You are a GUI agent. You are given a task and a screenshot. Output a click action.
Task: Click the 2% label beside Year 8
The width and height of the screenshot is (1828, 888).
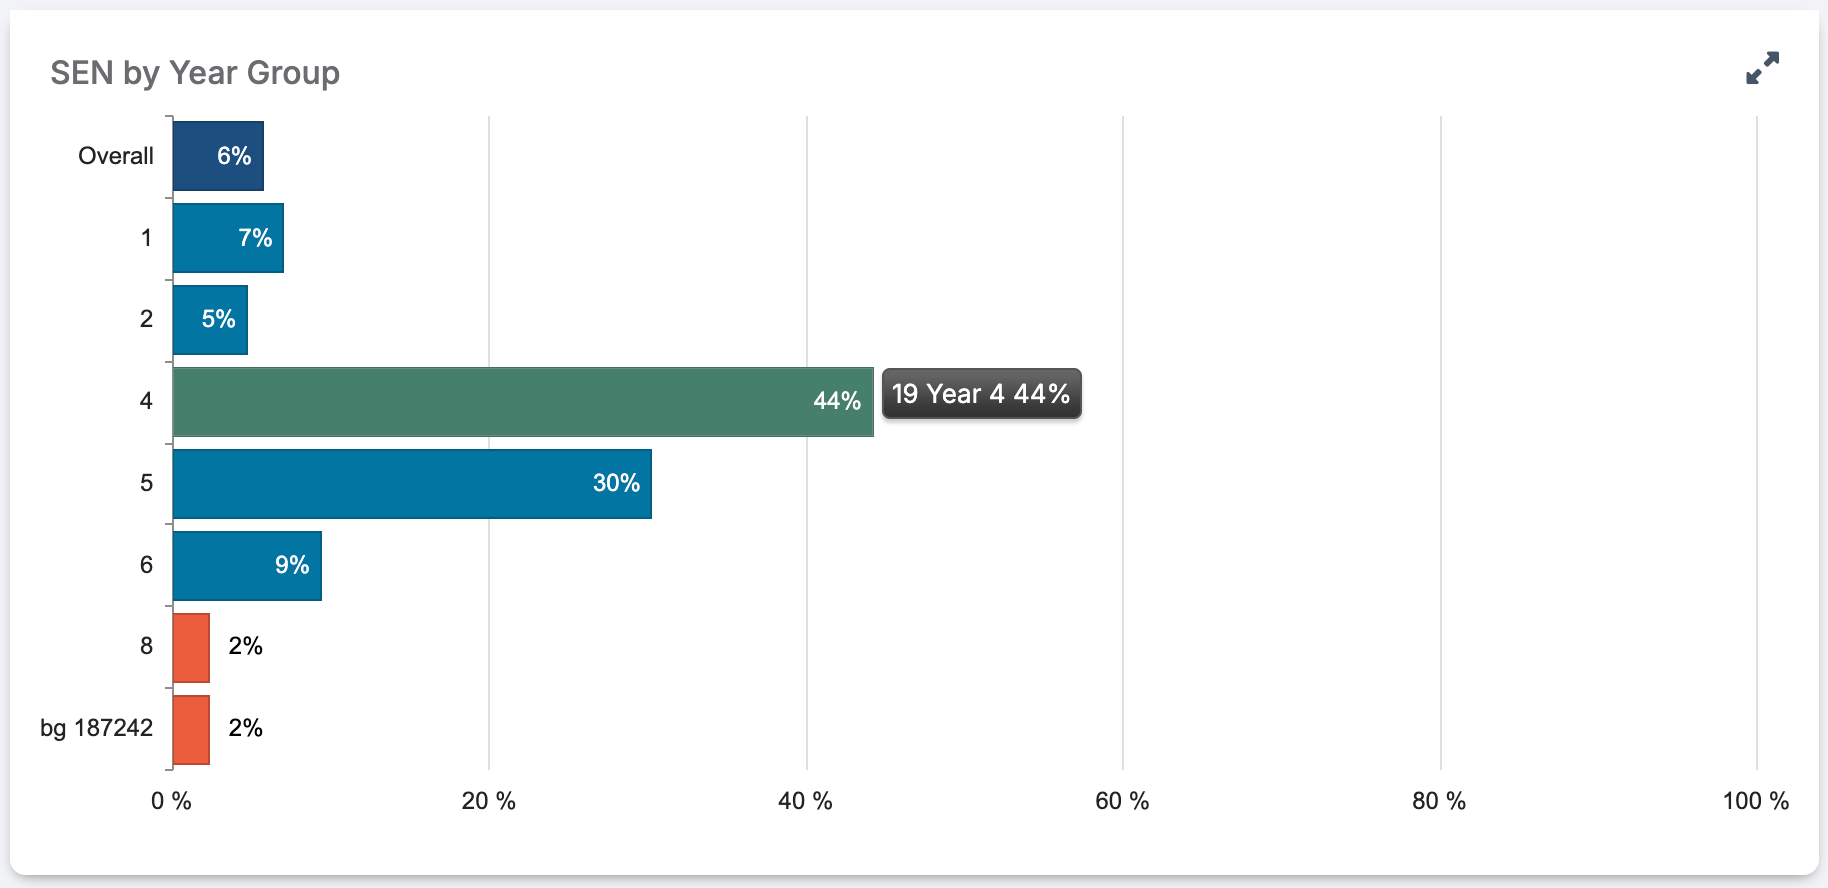(245, 646)
